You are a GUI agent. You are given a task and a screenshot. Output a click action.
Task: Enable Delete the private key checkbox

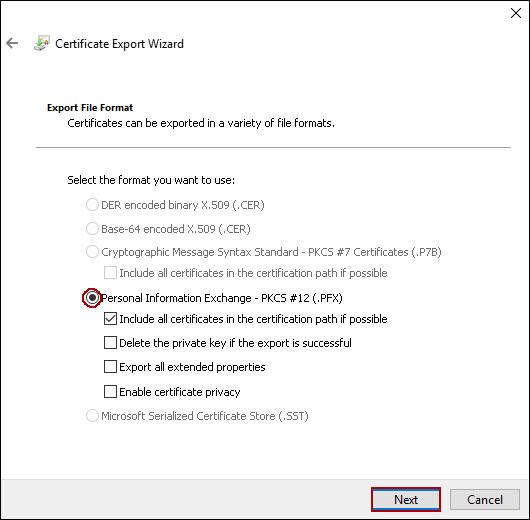tap(110, 343)
